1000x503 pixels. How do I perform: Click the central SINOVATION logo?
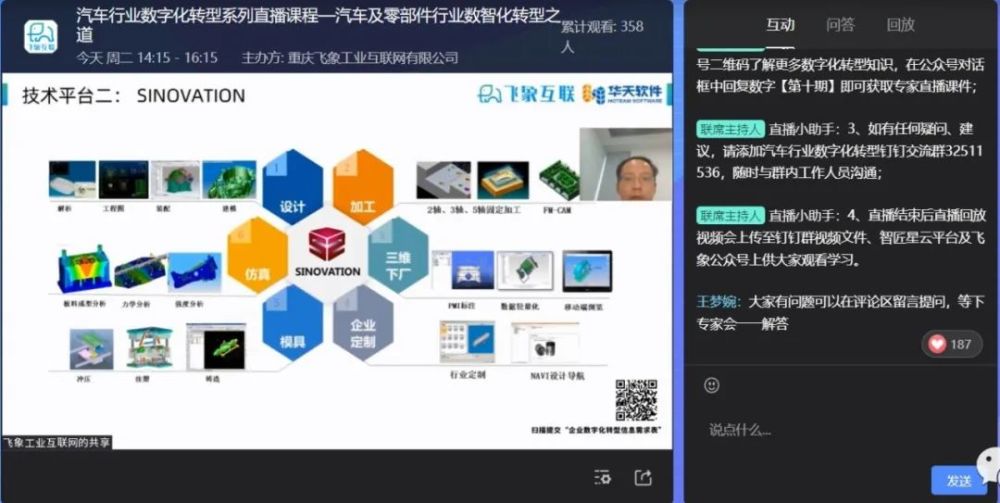(328, 253)
